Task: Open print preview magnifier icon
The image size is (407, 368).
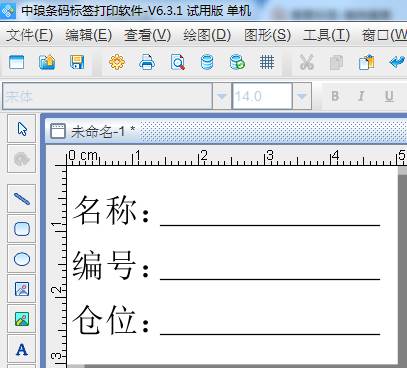Action: point(177,62)
